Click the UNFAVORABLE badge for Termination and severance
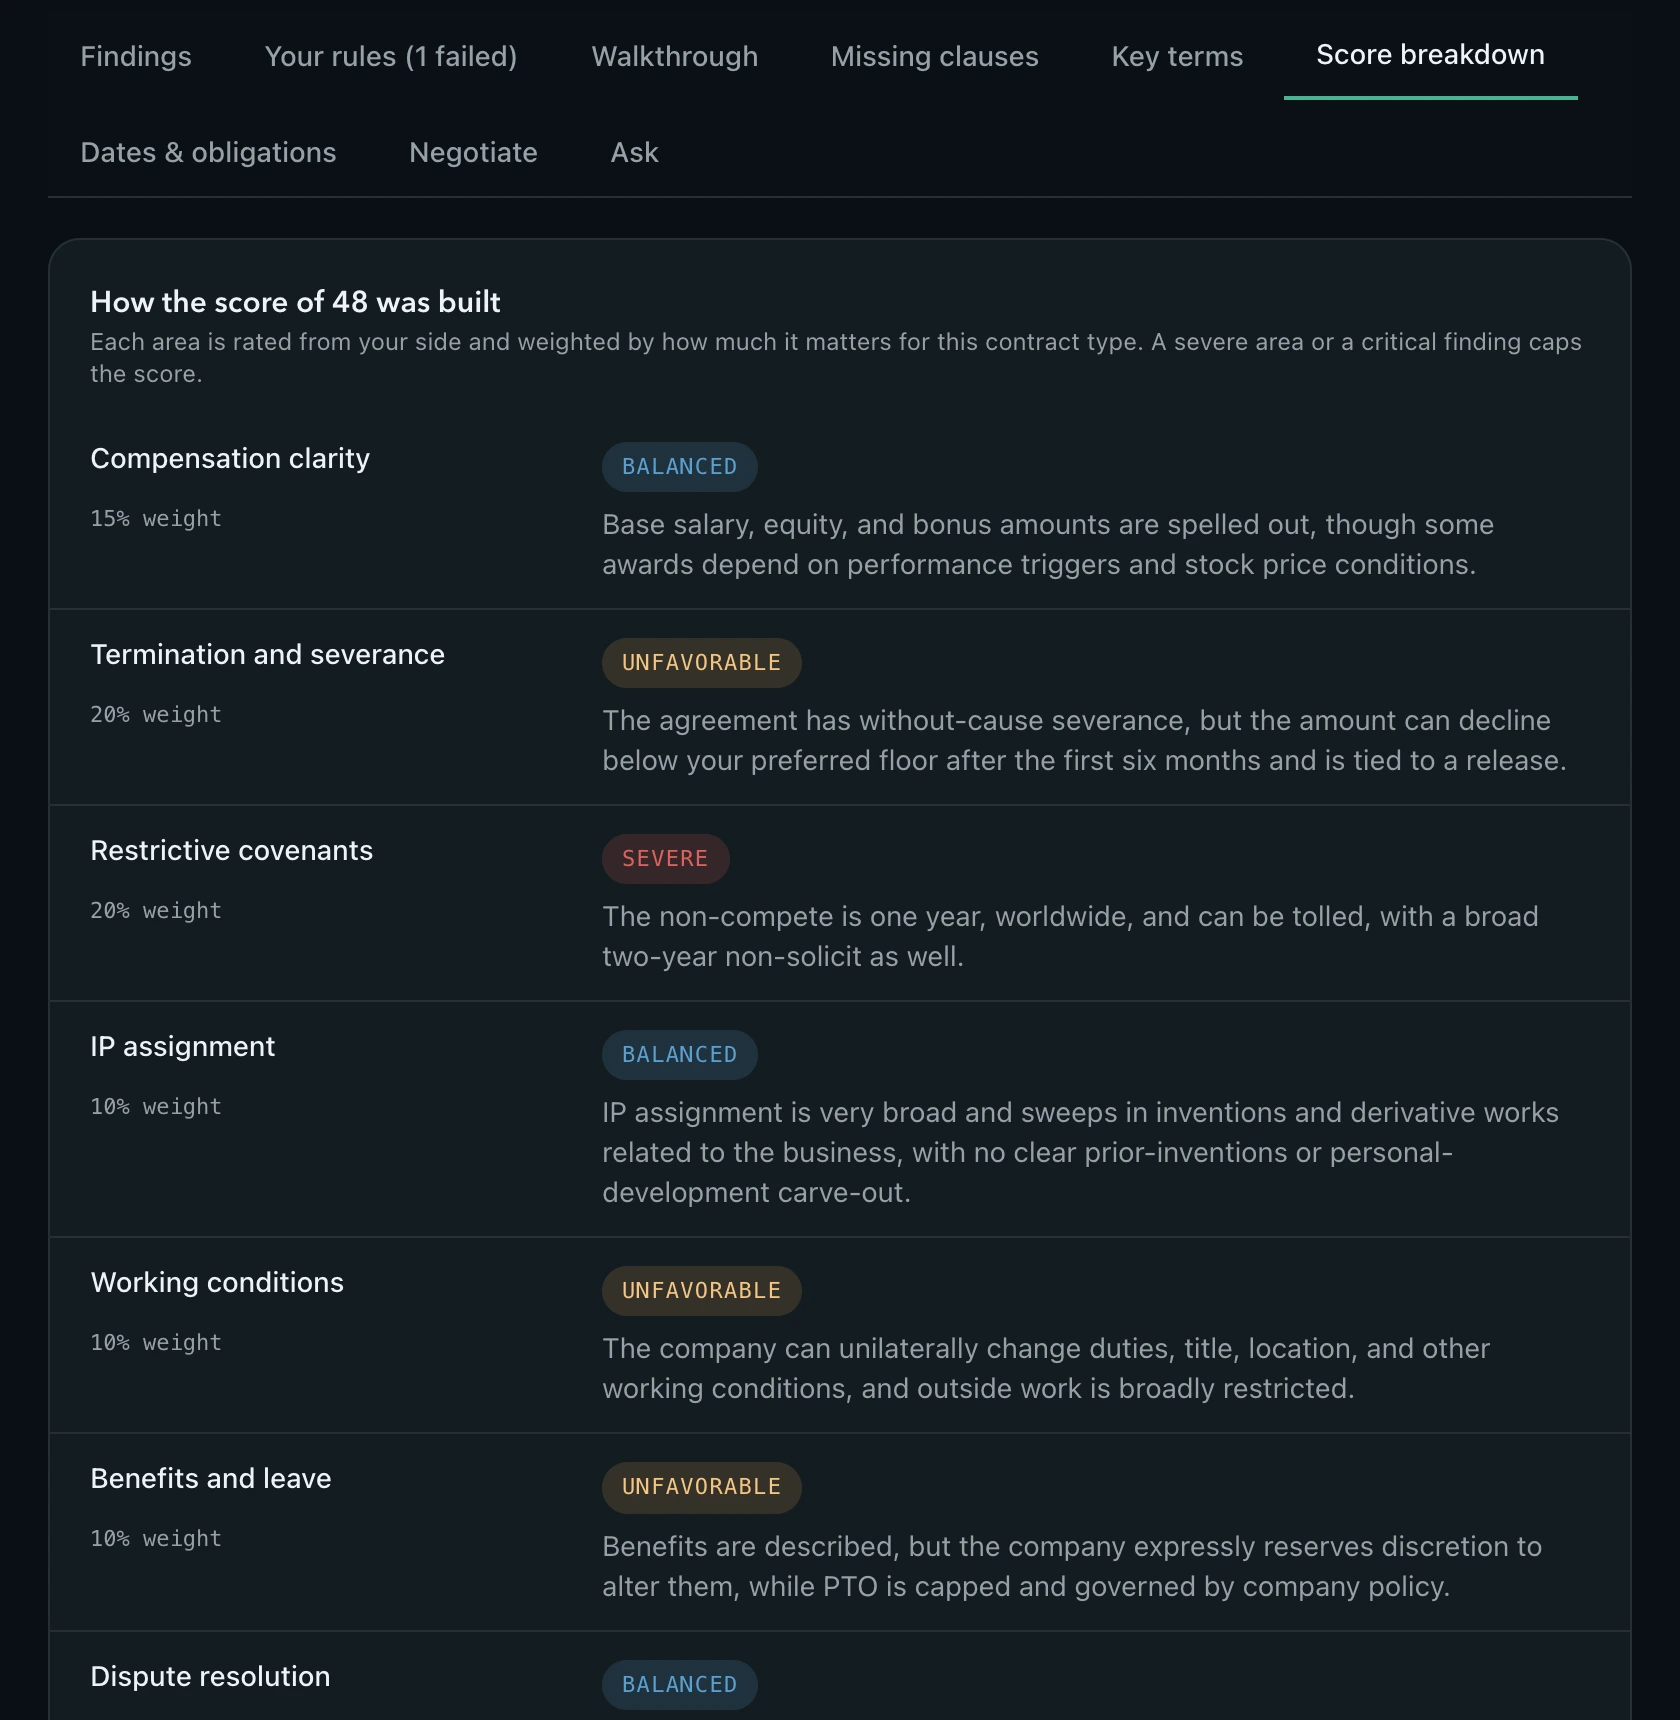This screenshot has width=1680, height=1720. (701, 663)
